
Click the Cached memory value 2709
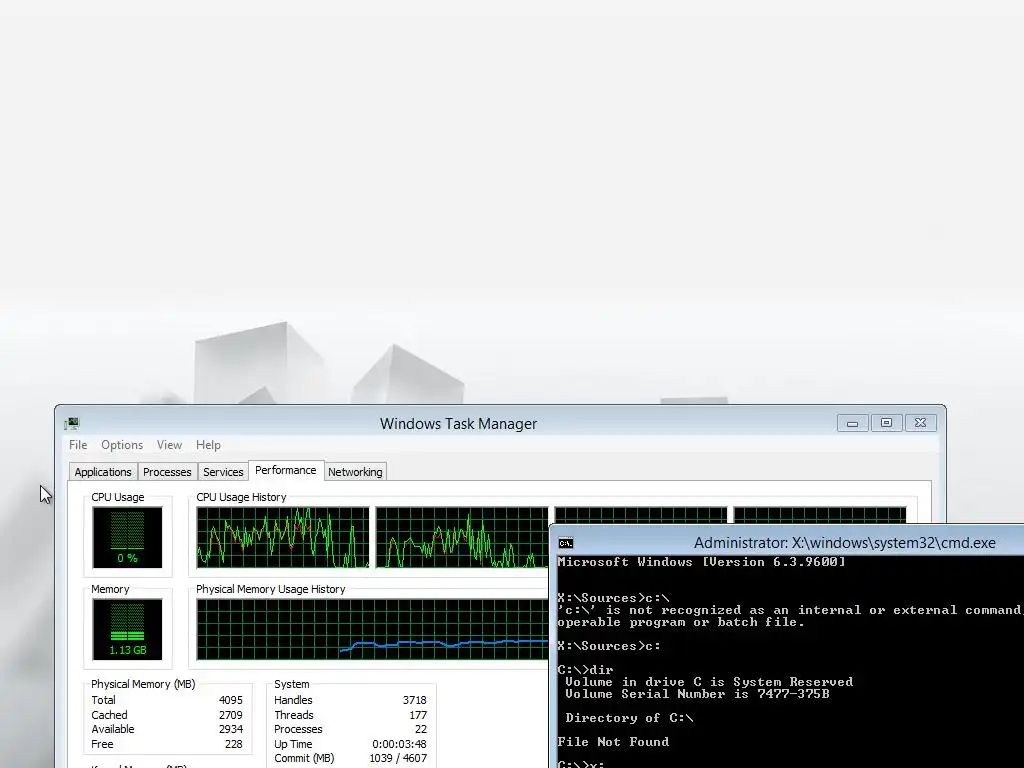coord(231,715)
